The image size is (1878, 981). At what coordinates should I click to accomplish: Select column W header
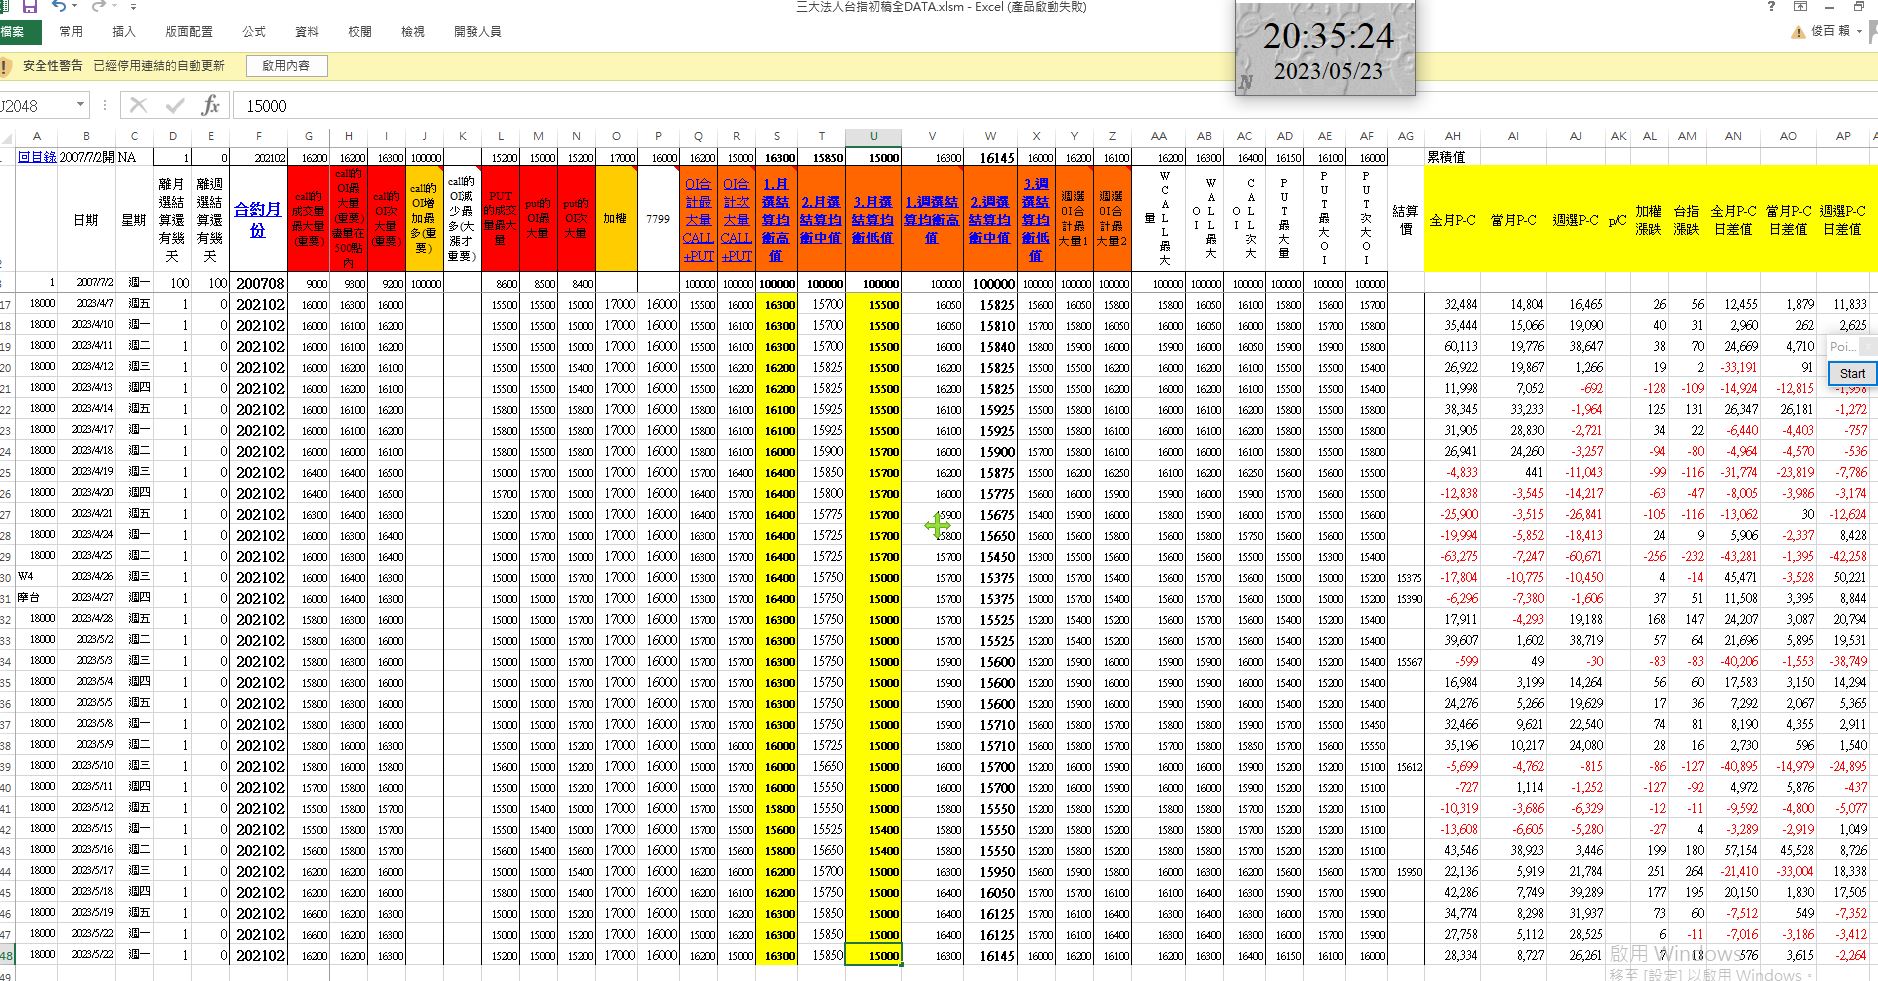tap(989, 136)
